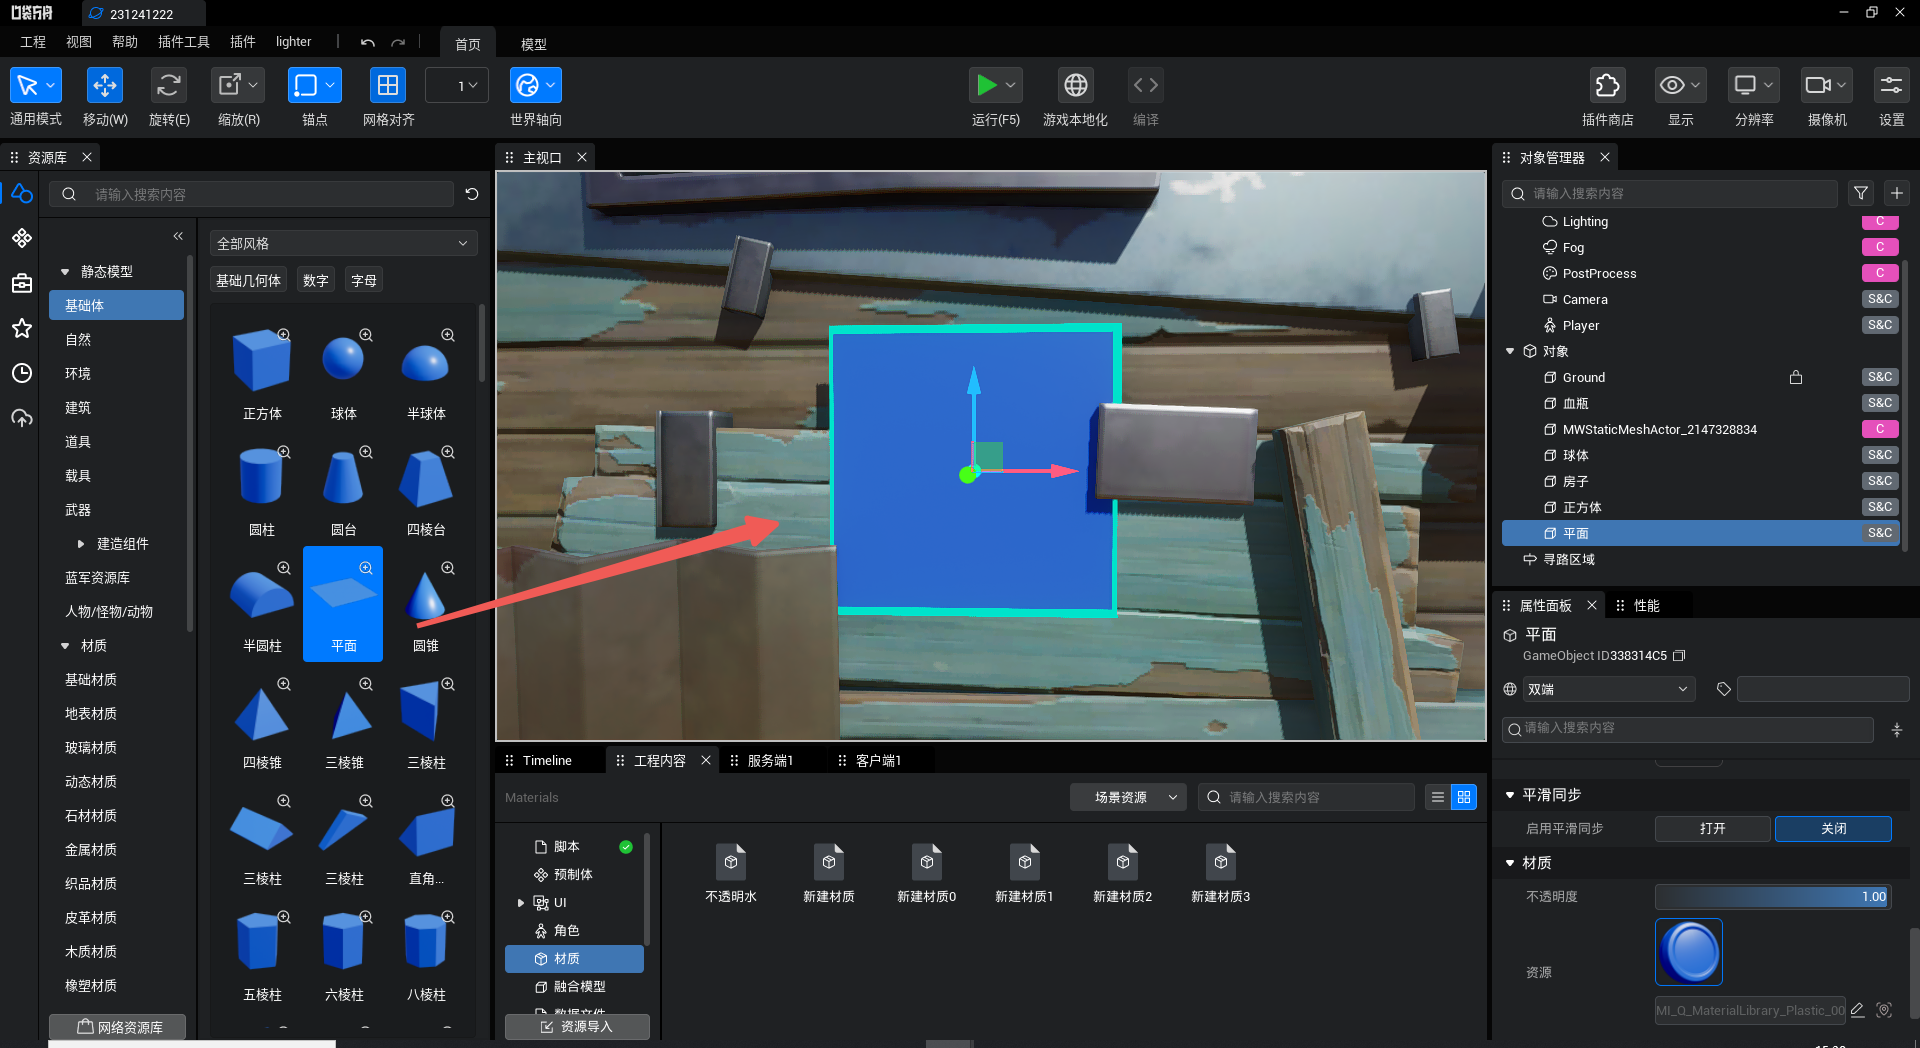
Task: Open the 插件工具 menu
Action: click(x=184, y=42)
